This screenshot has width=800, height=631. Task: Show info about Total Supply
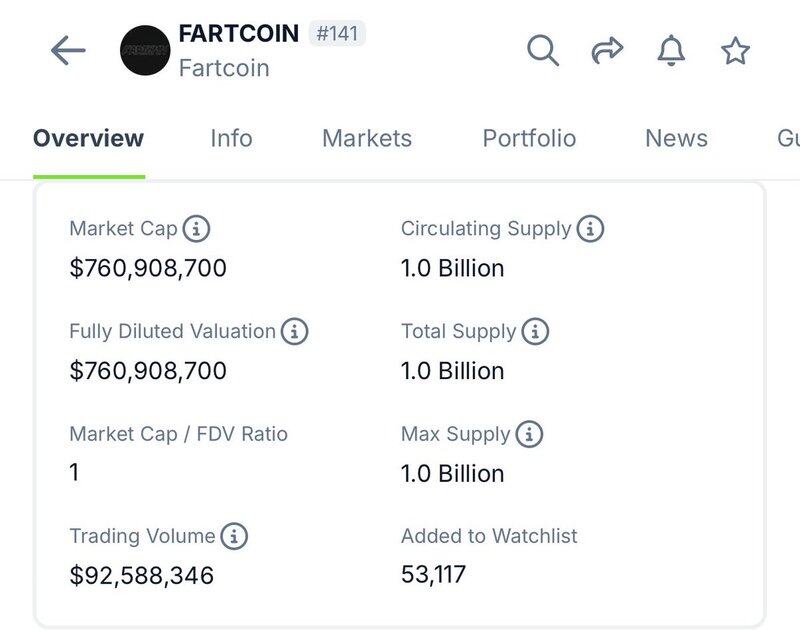click(x=535, y=331)
